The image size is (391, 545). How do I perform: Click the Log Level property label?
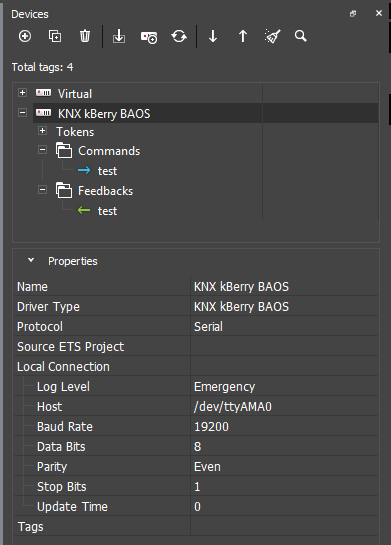[x=63, y=387]
